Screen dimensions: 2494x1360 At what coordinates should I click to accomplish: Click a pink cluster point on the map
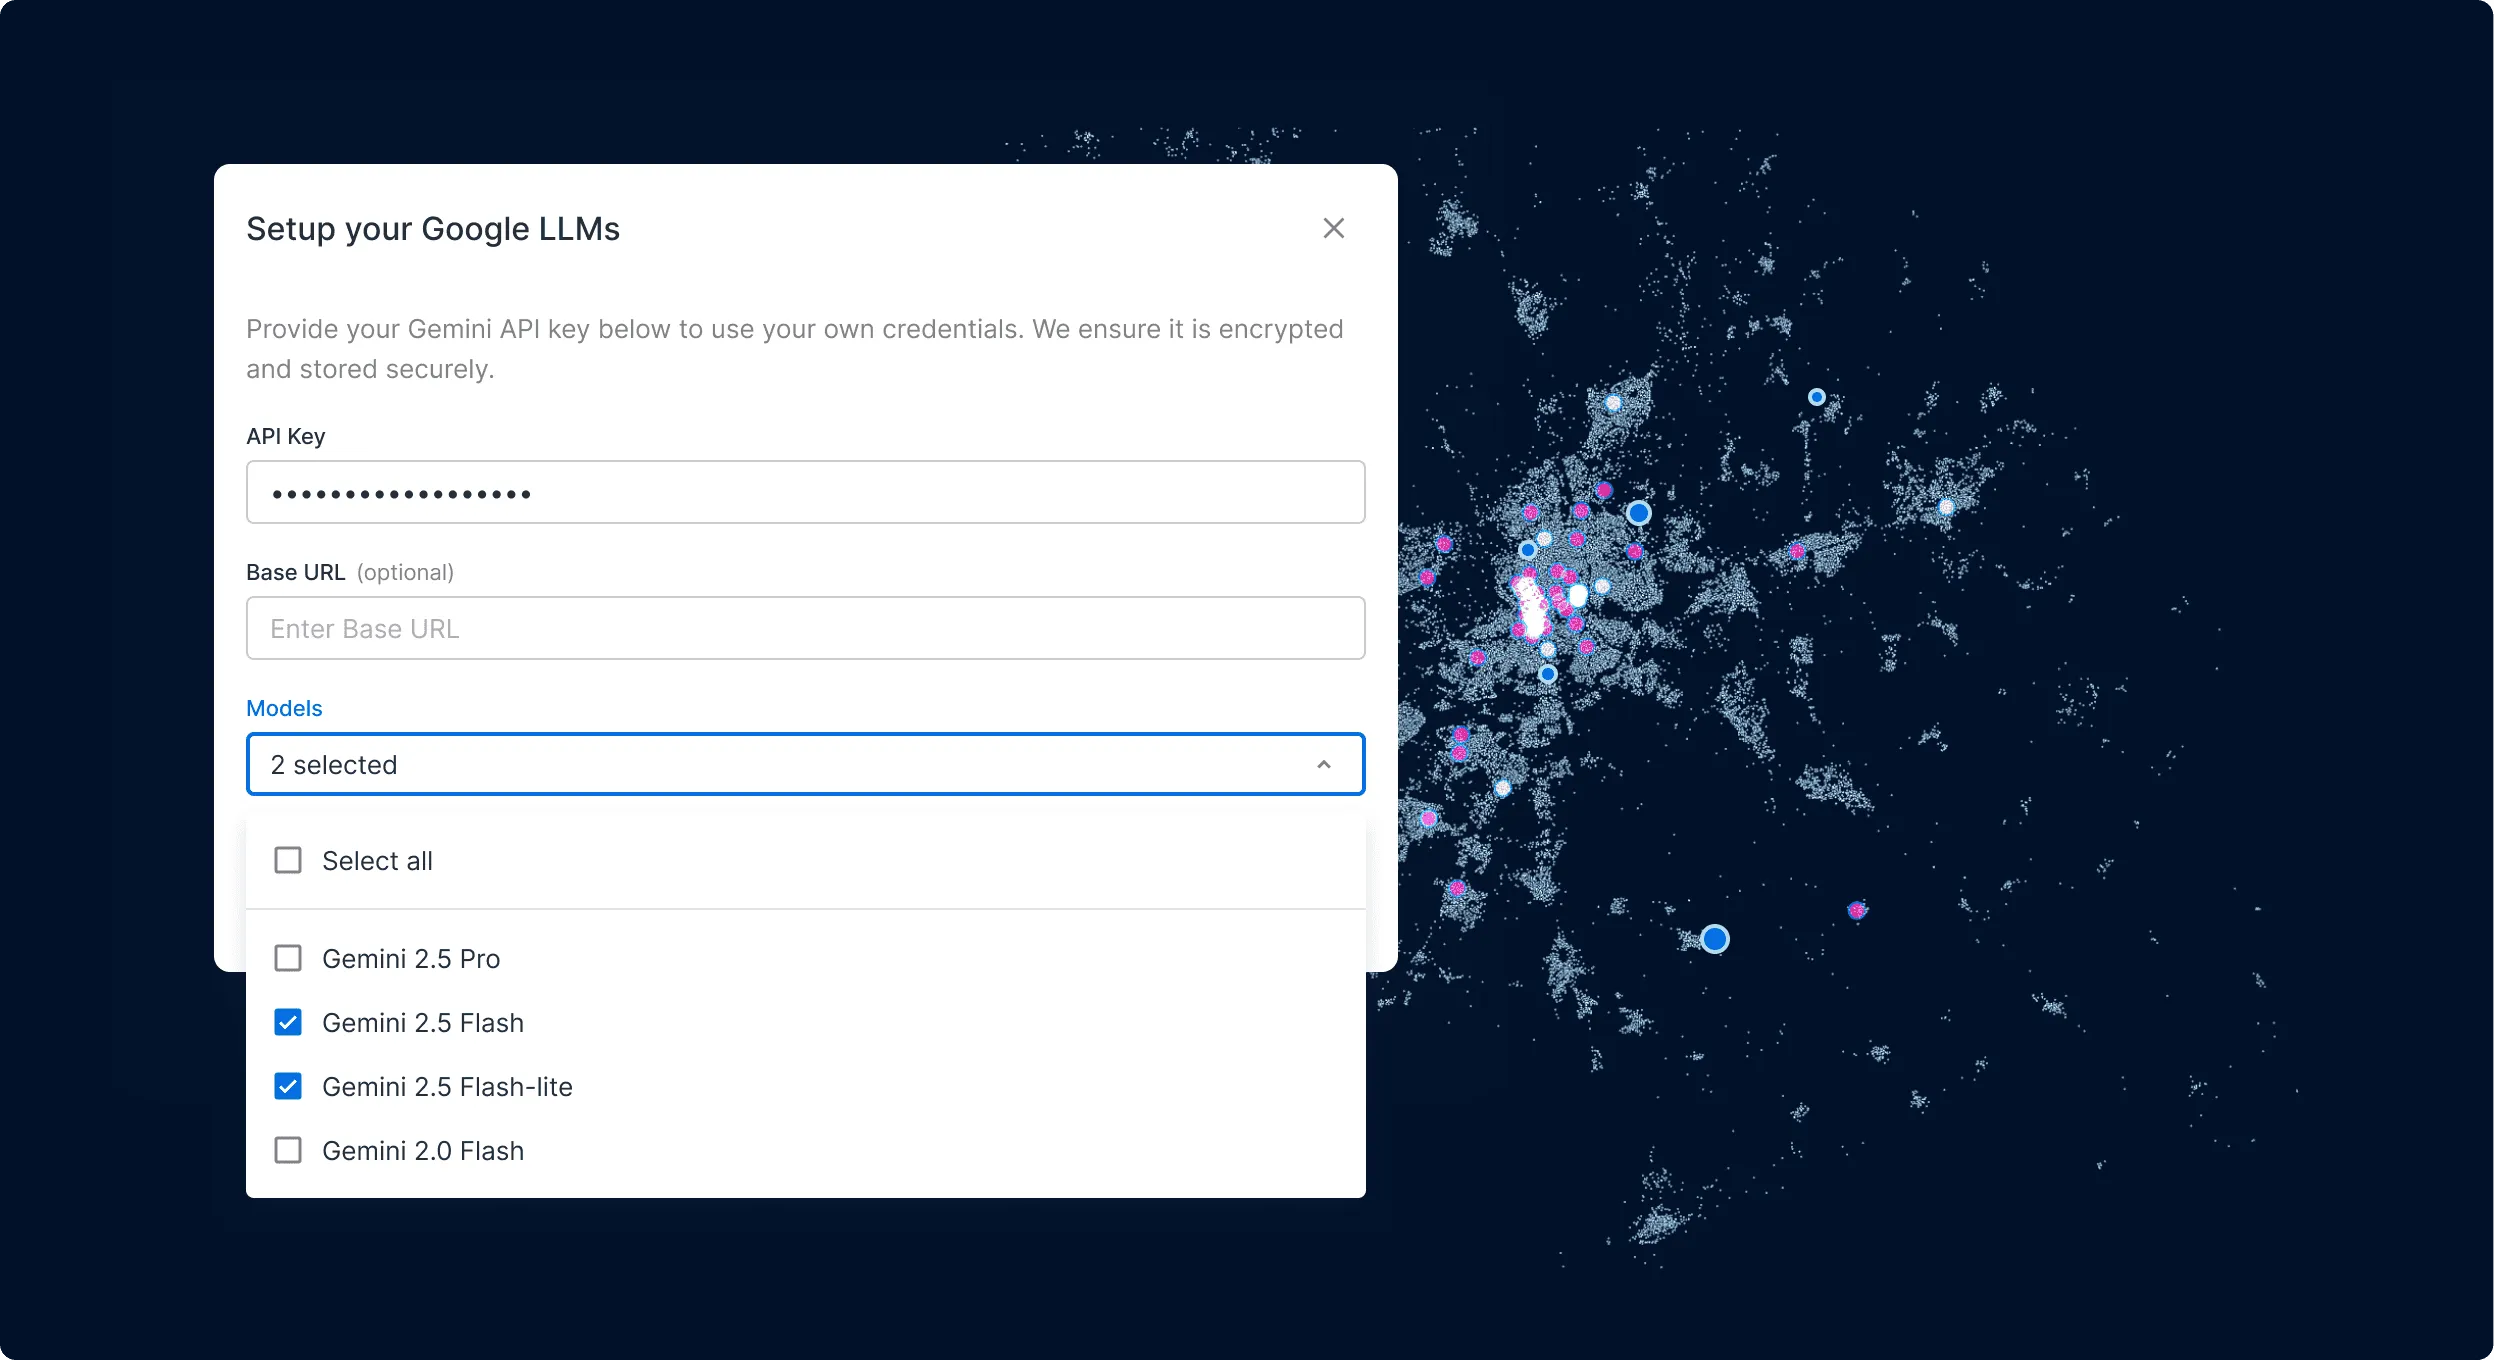coord(1855,909)
